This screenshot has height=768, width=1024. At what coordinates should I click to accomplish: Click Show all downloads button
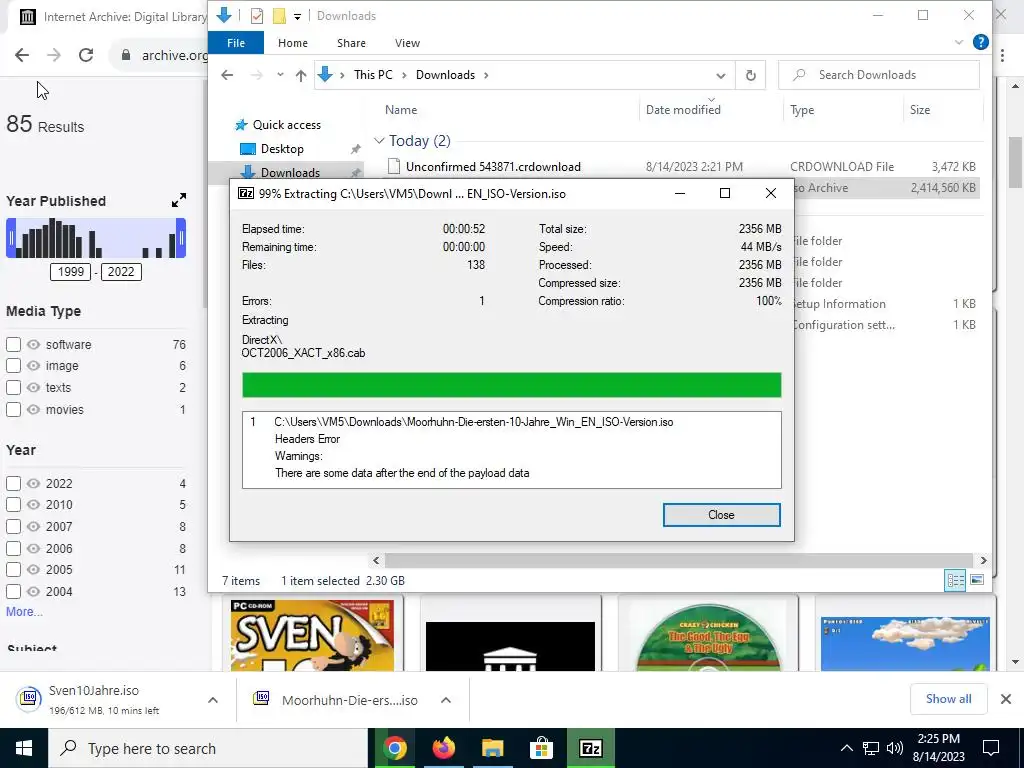click(x=948, y=699)
